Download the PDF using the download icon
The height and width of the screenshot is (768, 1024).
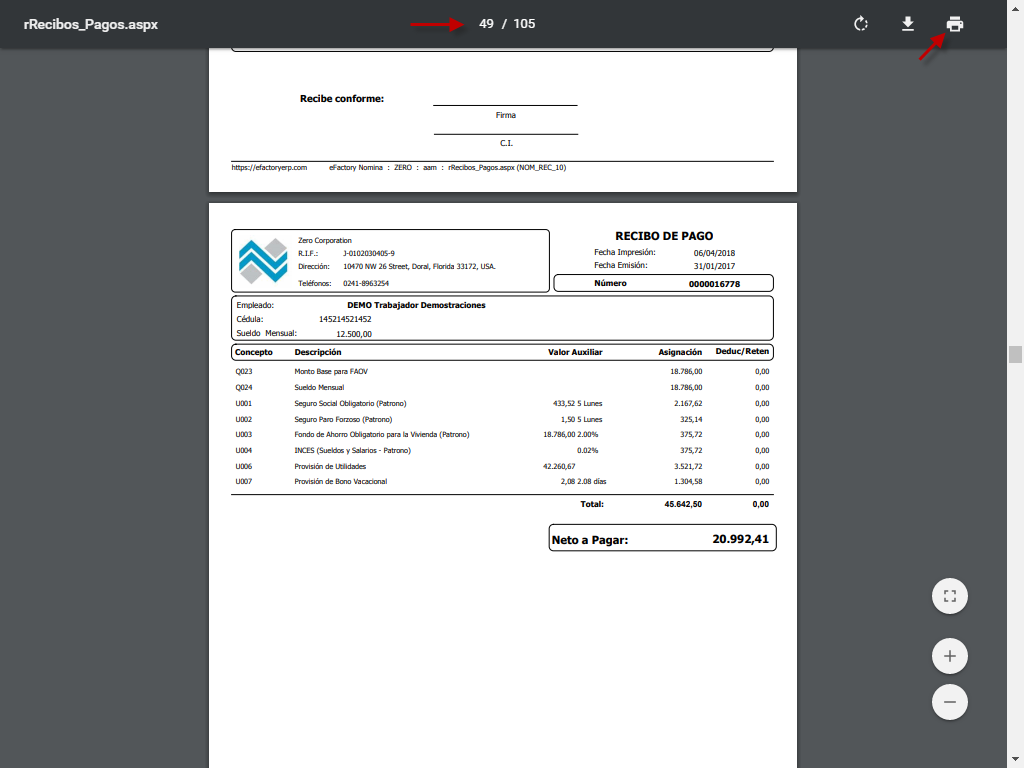point(908,24)
